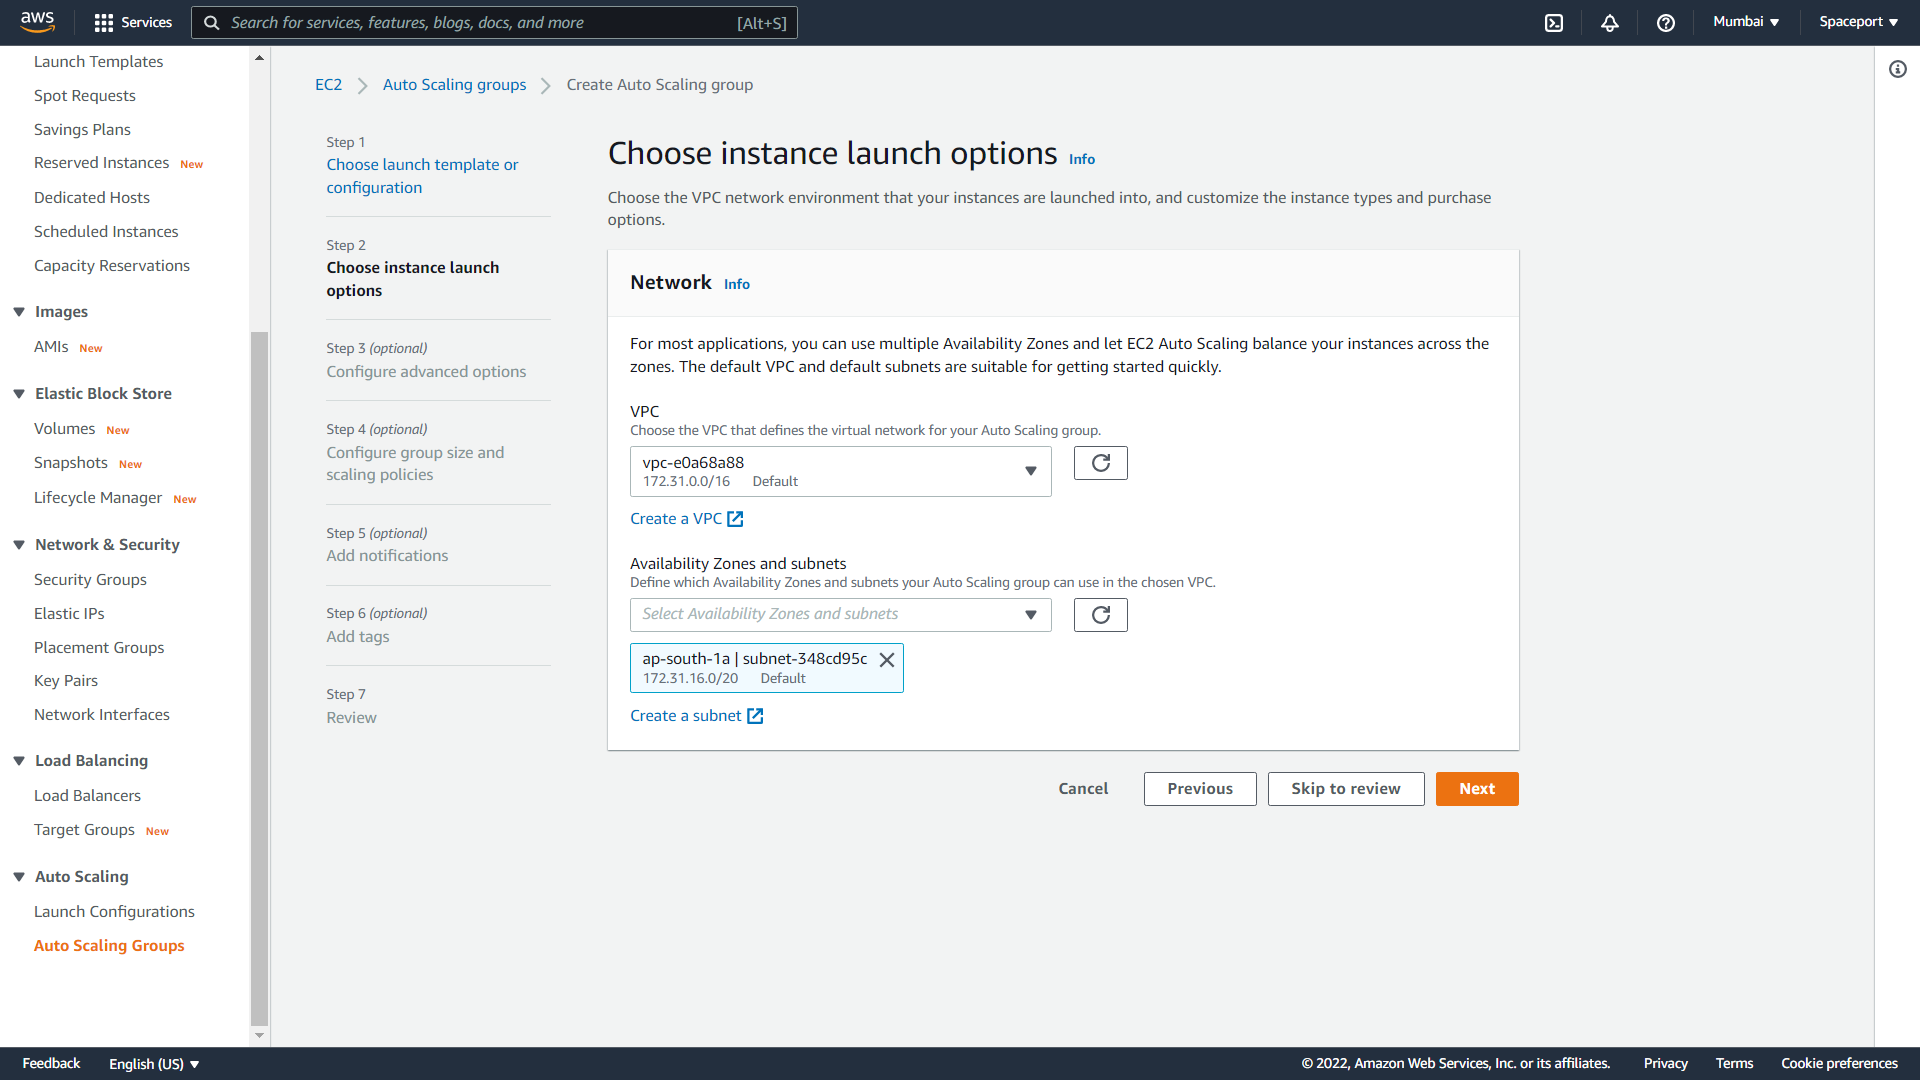Click the AWS logo home icon
Image resolution: width=1920 pixels, height=1080 pixels.
click(x=38, y=21)
